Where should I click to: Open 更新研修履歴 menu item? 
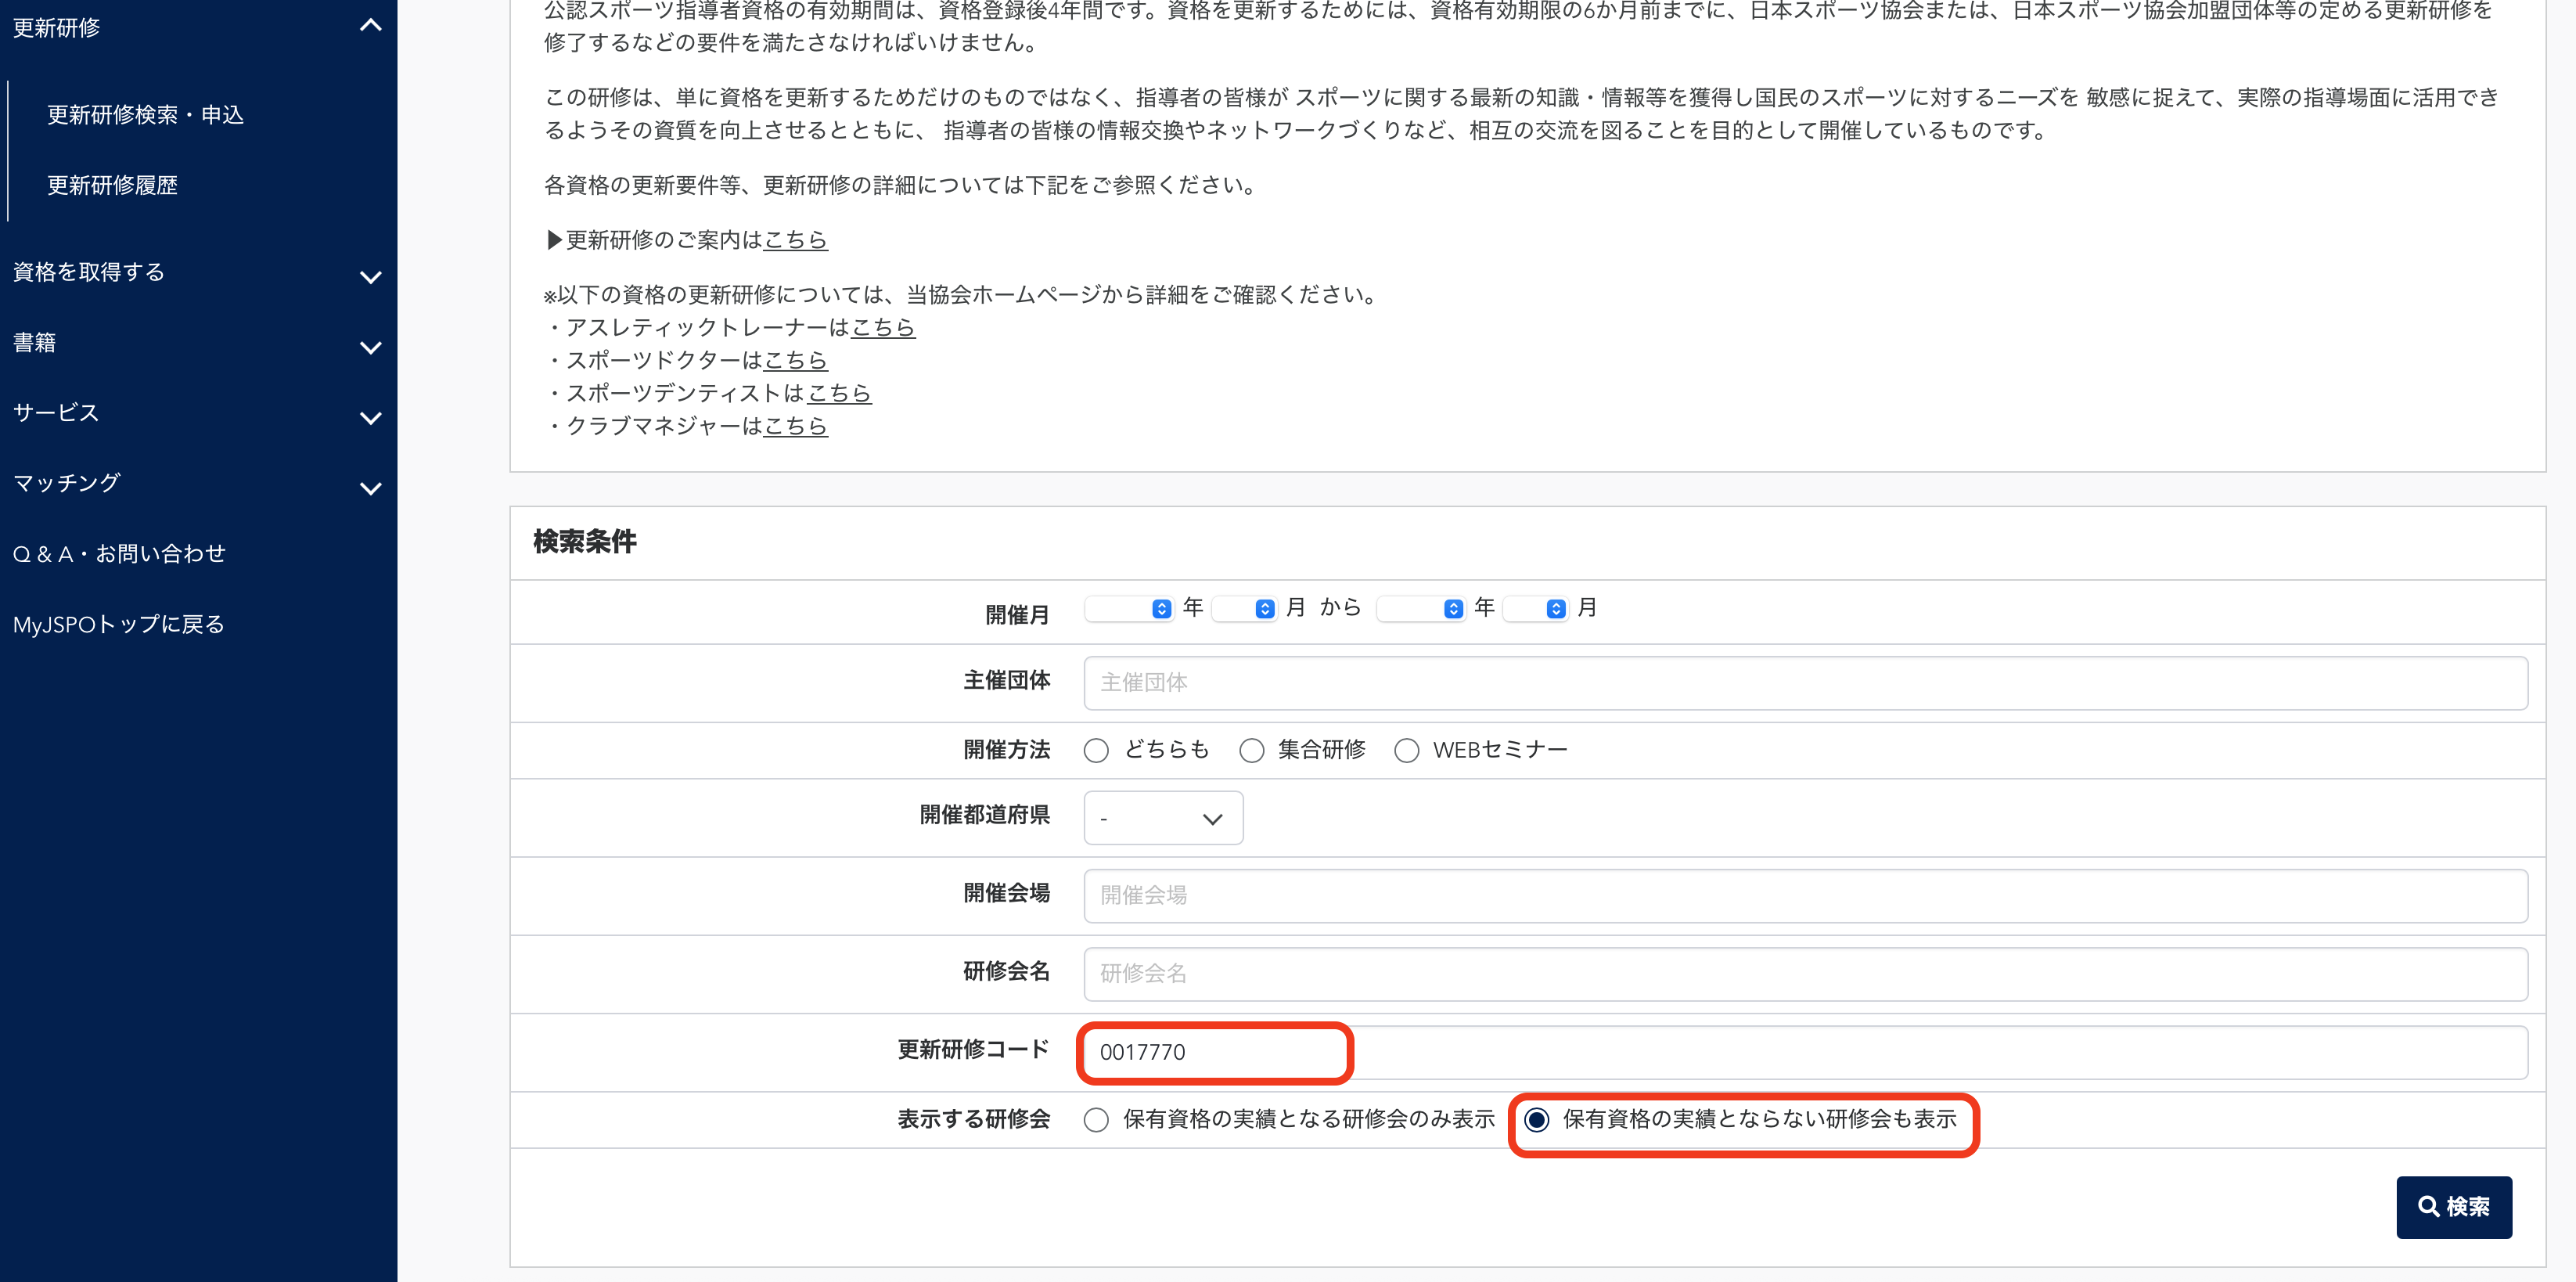click(112, 185)
